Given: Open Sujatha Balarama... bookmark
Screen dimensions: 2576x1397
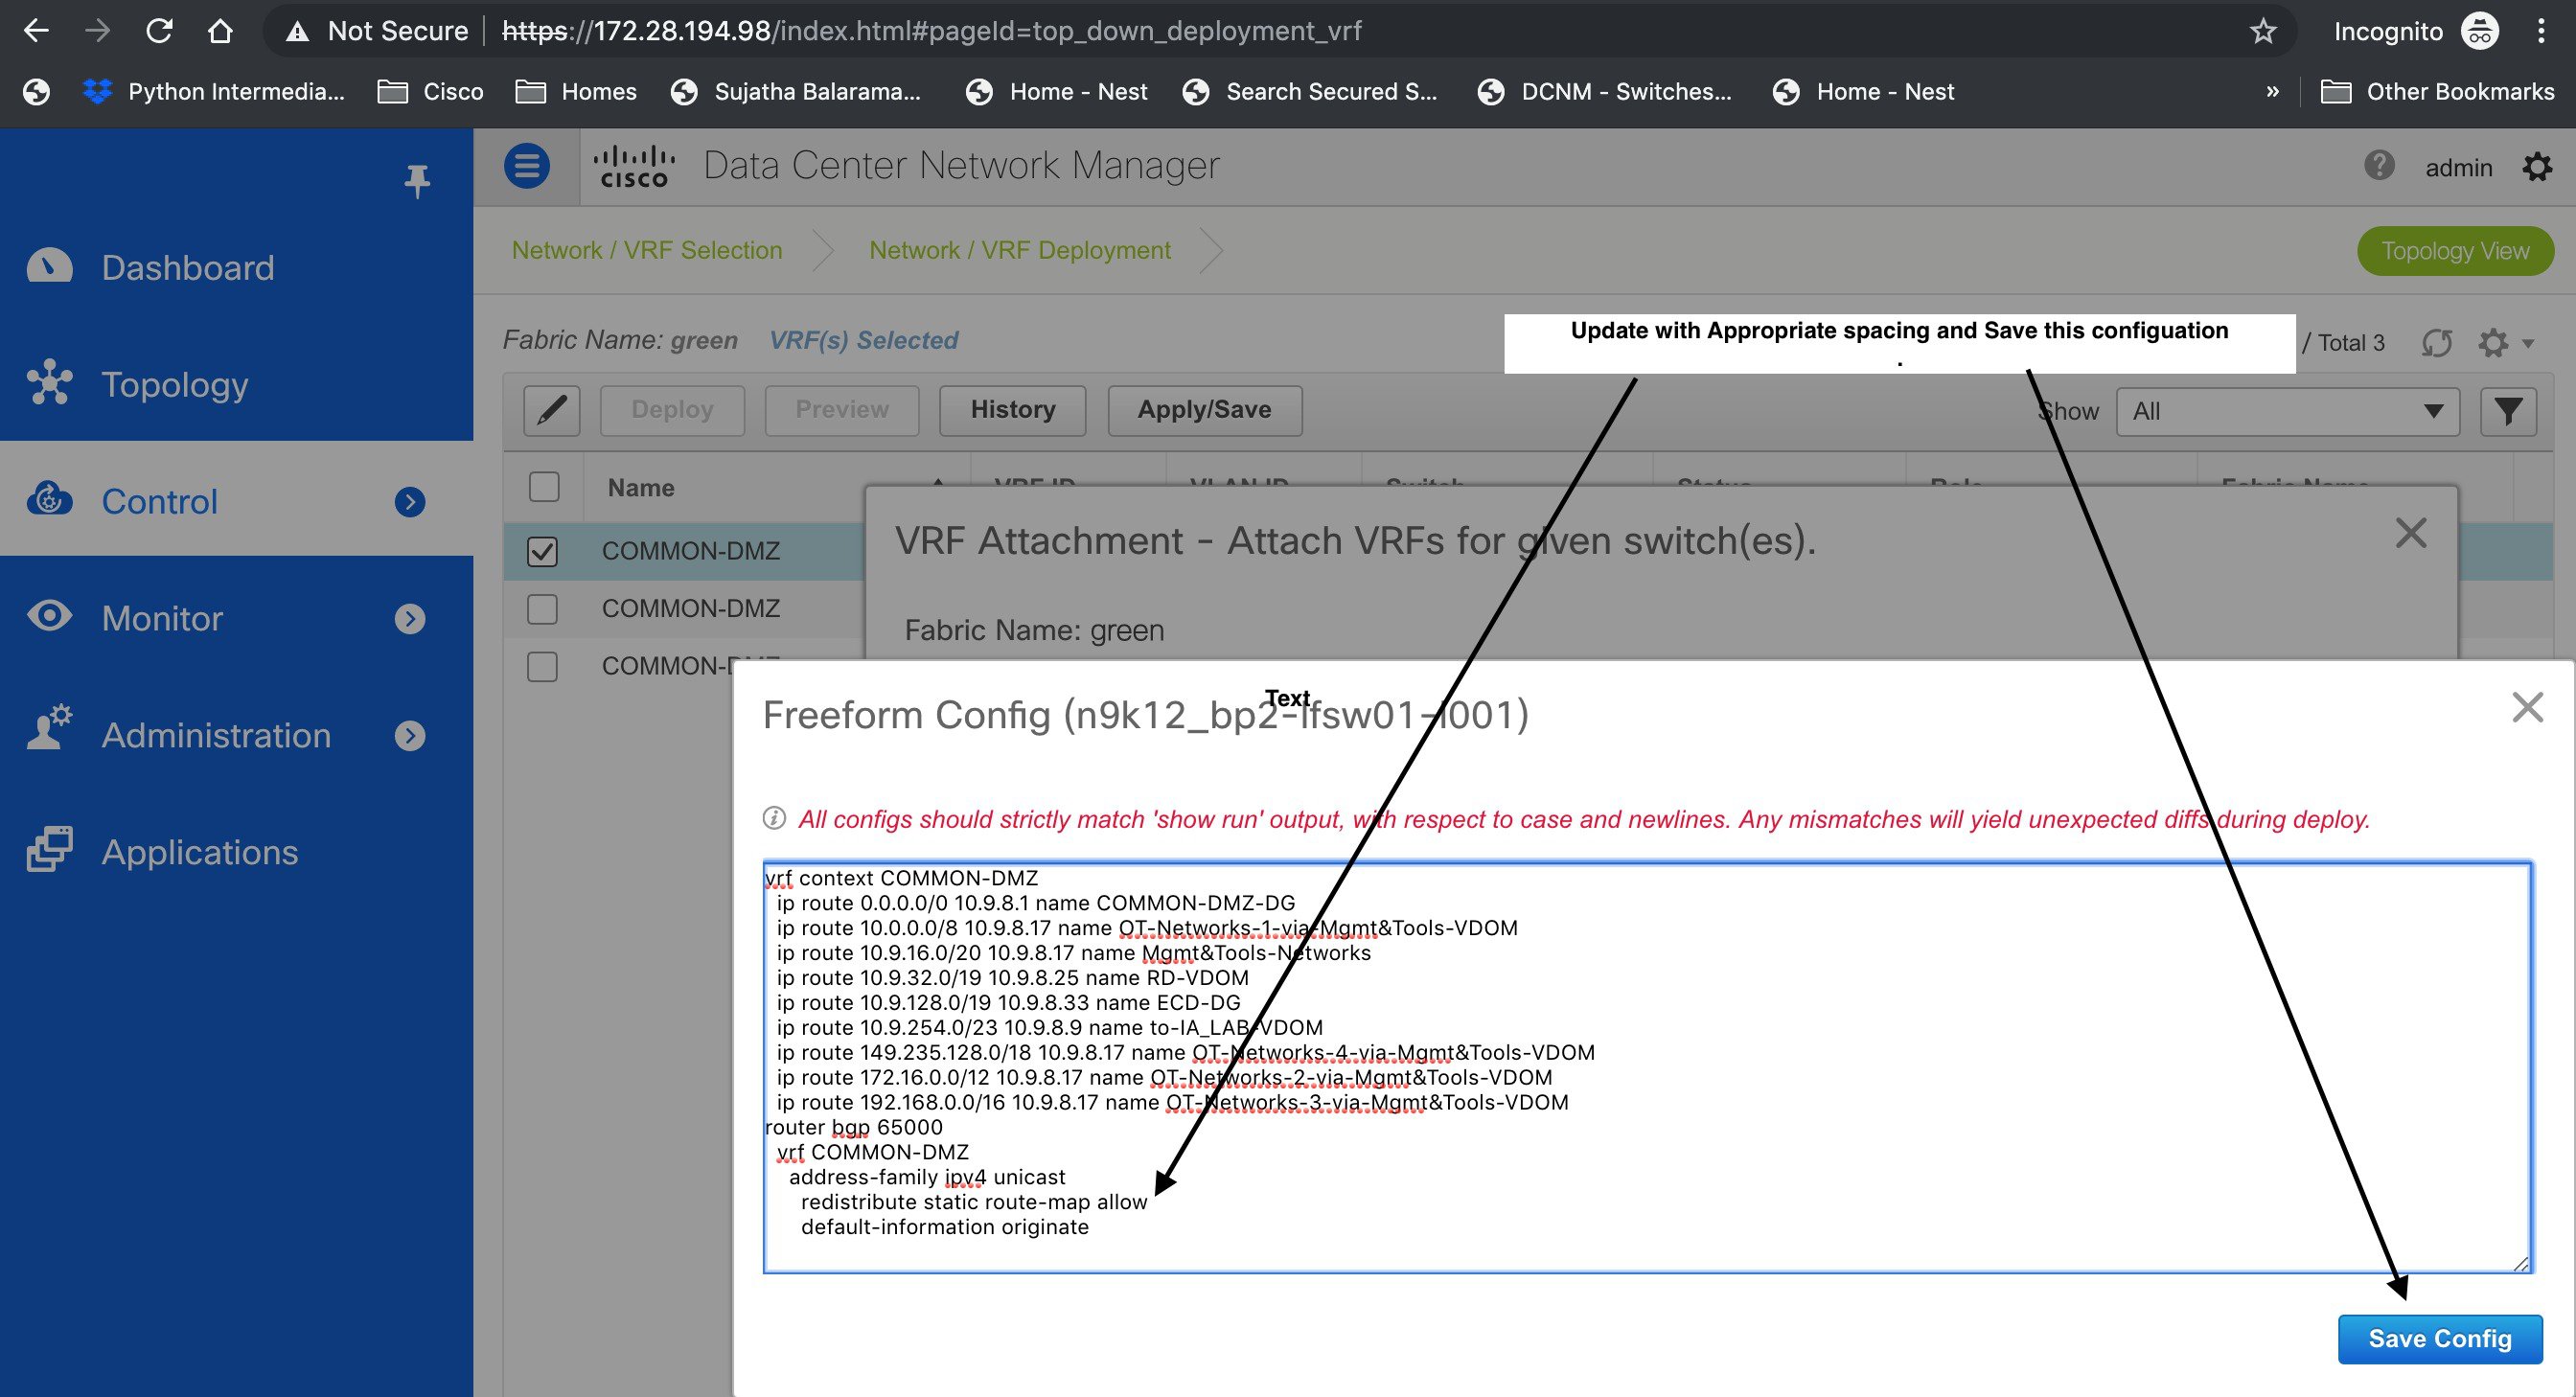Looking at the screenshot, I should click(x=796, y=92).
